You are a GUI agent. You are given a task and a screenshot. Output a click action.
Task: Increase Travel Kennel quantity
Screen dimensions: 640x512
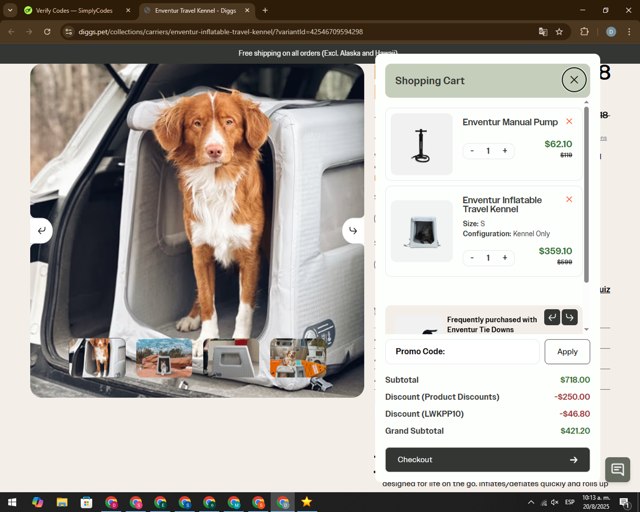point(505,258)
